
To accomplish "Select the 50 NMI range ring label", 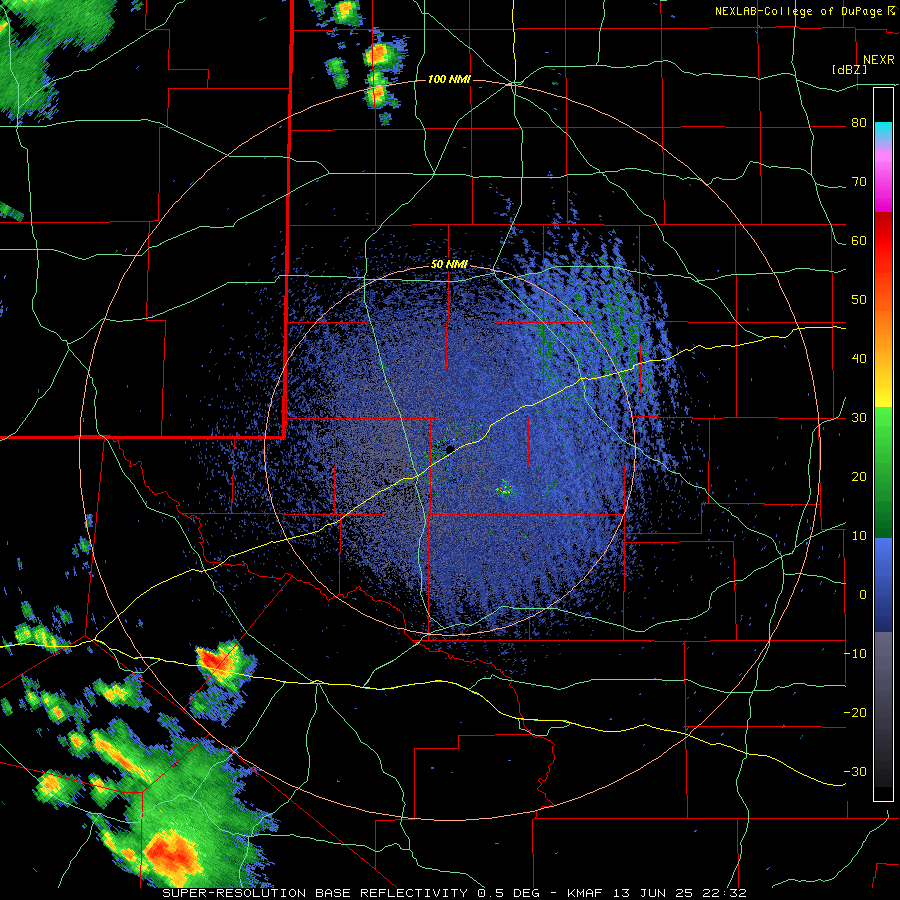I will click(449, 265).
